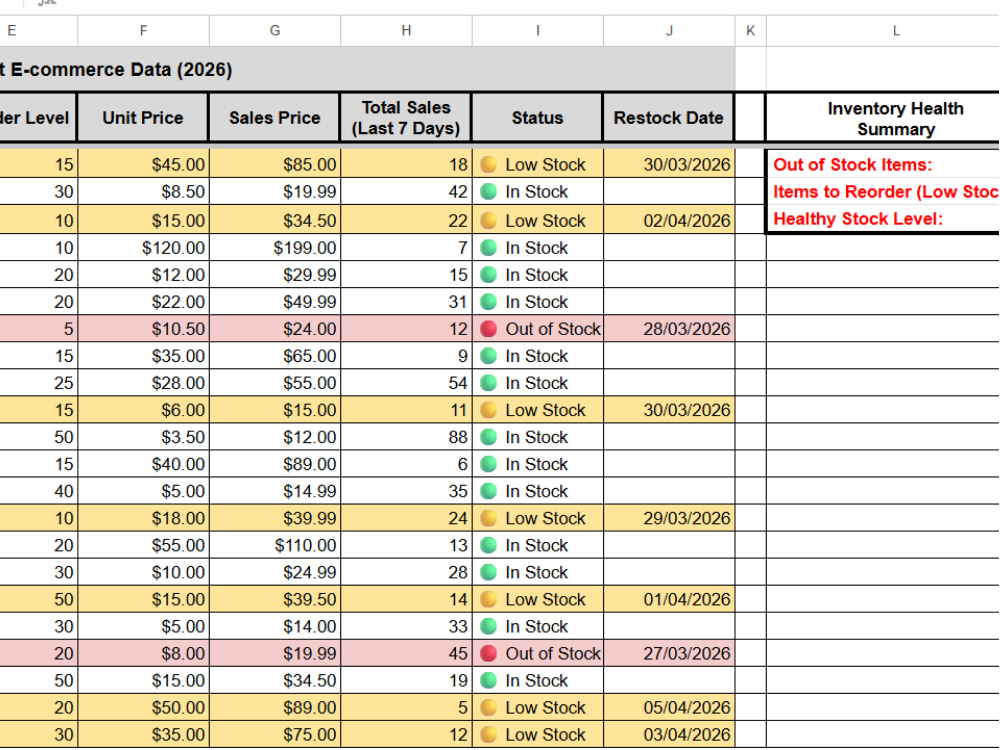Screen dimensions: 1000x750
Task: Click the Total Sales (Last 7 Days) header
Action: pyautogui.click(x=406, y=117)
